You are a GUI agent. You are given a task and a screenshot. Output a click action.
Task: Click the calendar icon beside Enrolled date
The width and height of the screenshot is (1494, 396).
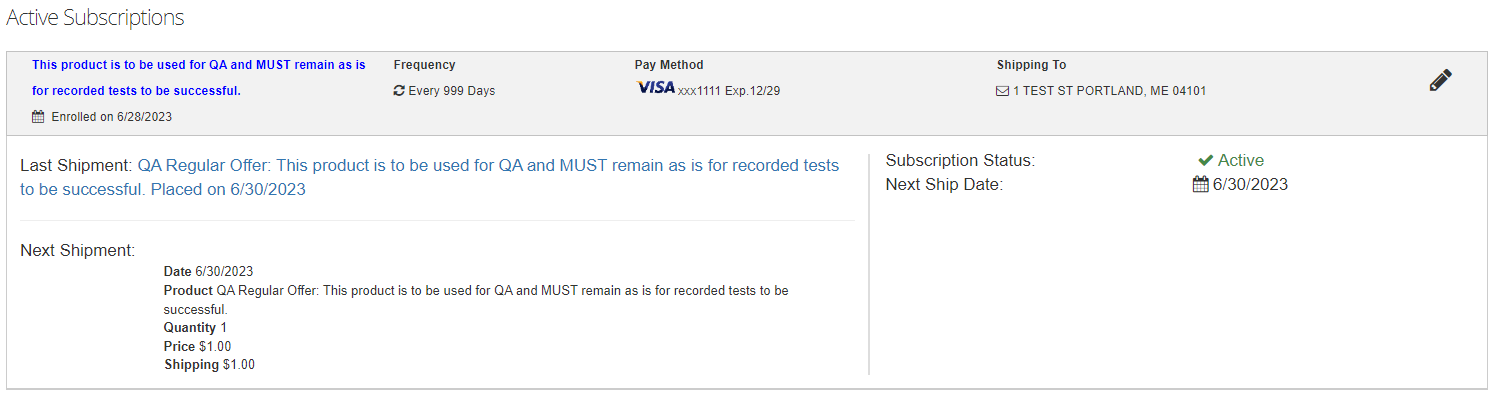38,117
